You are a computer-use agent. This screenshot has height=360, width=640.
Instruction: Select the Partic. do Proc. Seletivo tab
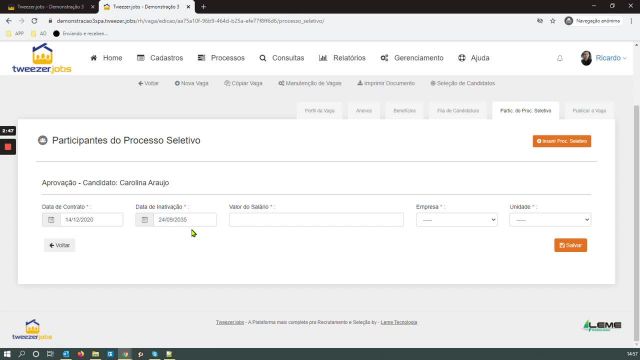pos(526,111)
